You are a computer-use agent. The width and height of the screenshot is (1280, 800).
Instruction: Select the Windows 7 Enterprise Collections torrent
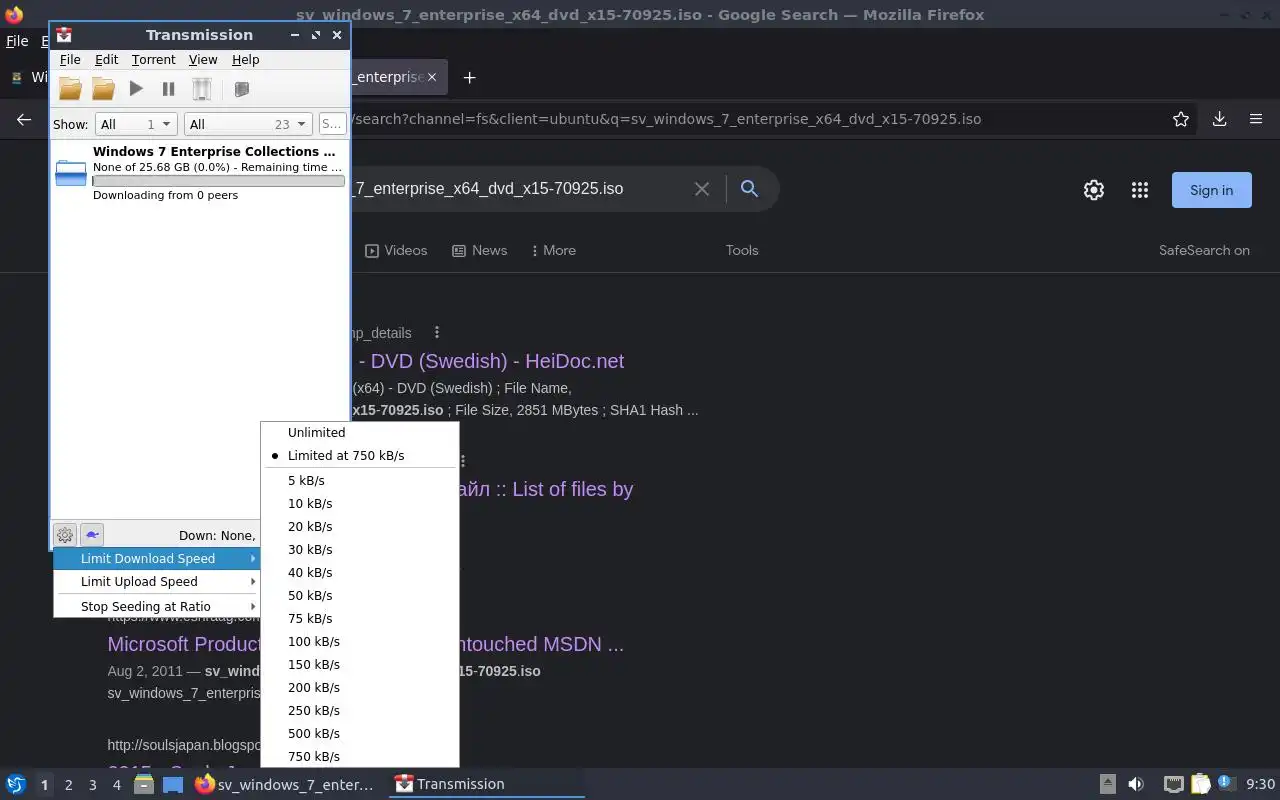pyautogui.click(x=200, y=174)
